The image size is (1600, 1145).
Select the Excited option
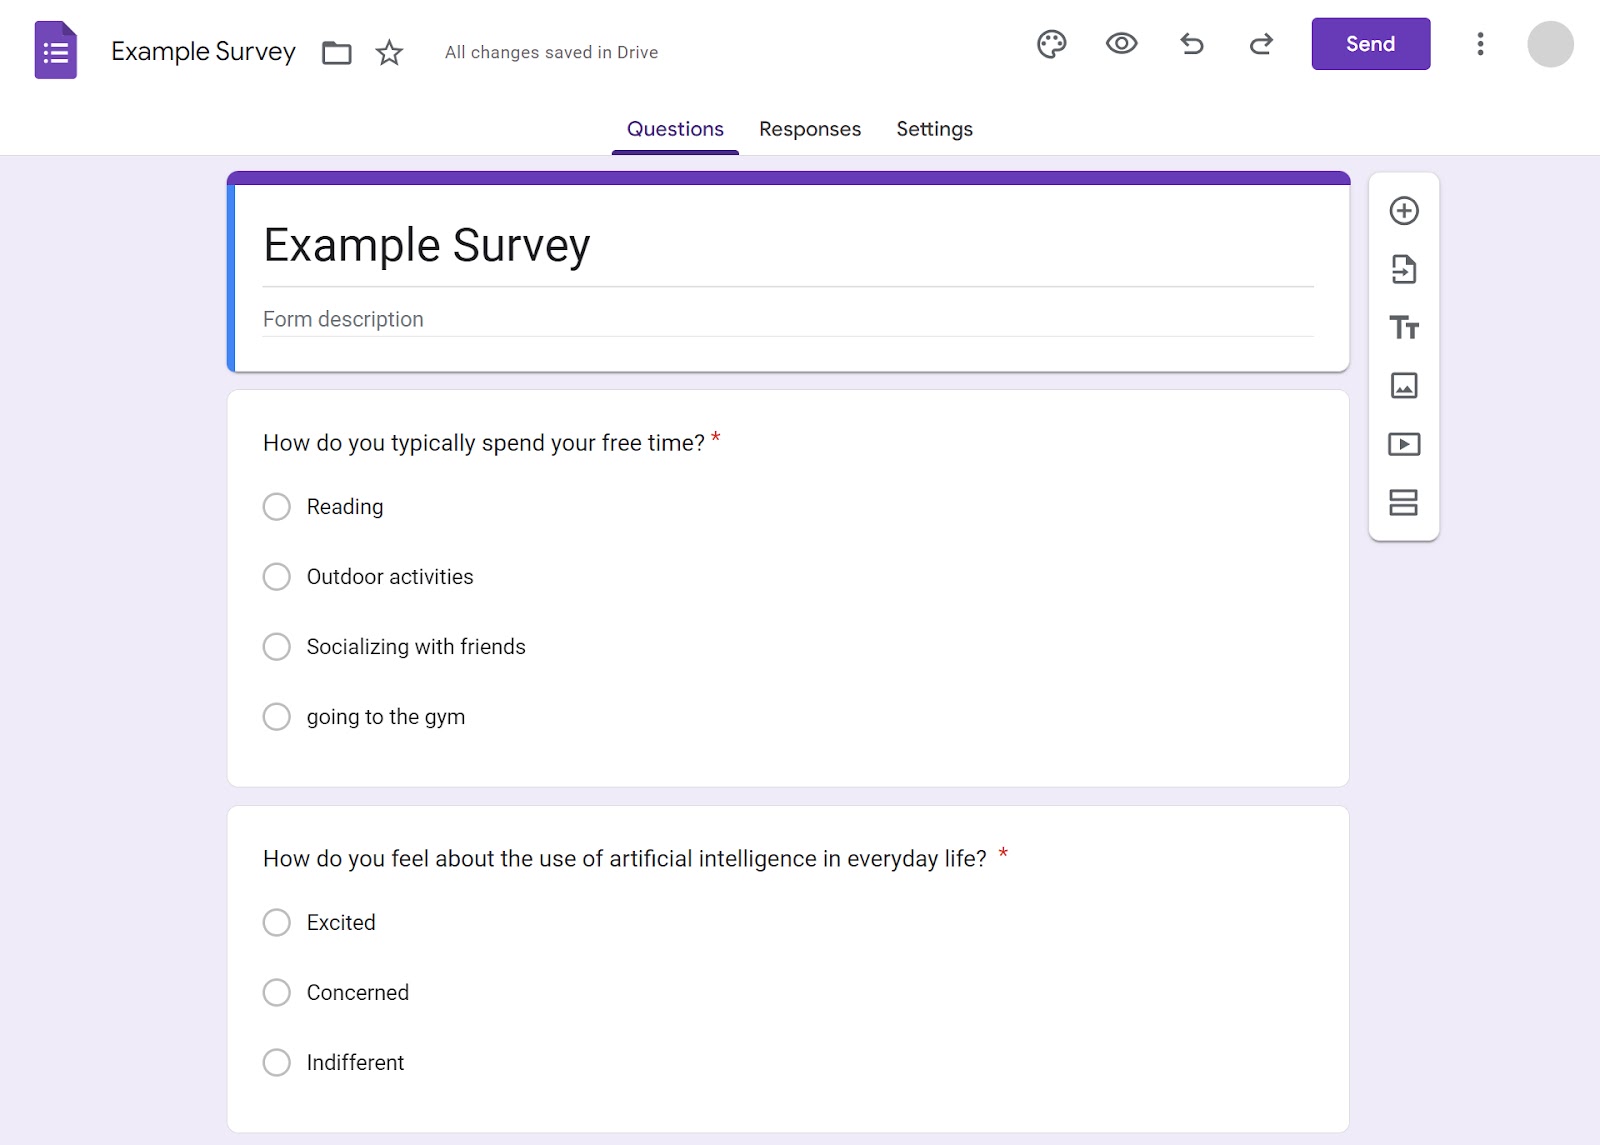coord(277,922)
